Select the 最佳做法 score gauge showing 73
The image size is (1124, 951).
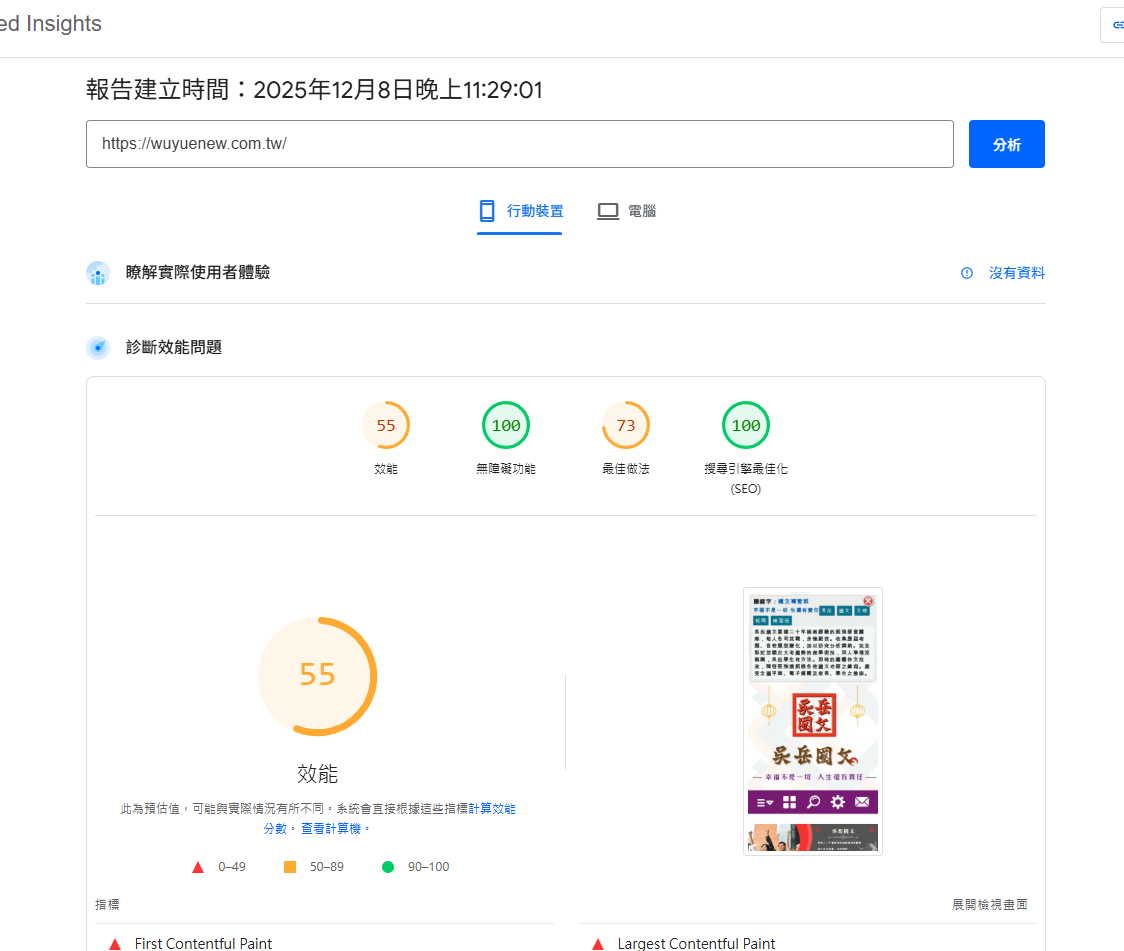626,426
